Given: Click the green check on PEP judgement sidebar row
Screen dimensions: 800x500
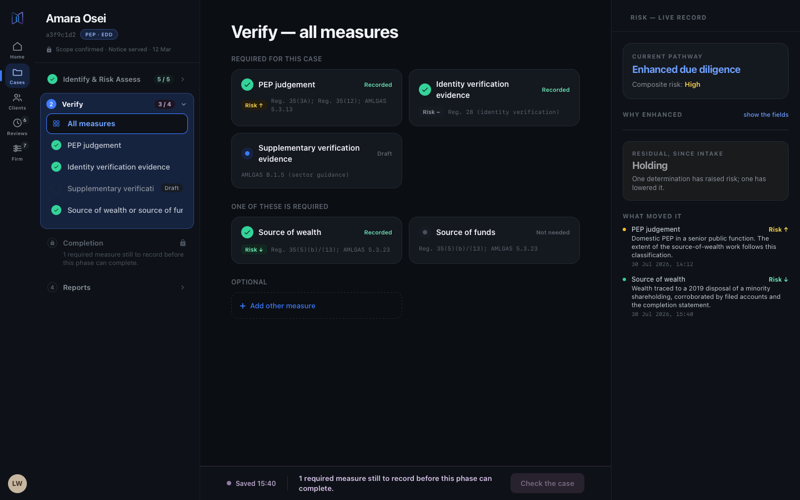Looking at the screenshot, I should (x=56, y=145).
